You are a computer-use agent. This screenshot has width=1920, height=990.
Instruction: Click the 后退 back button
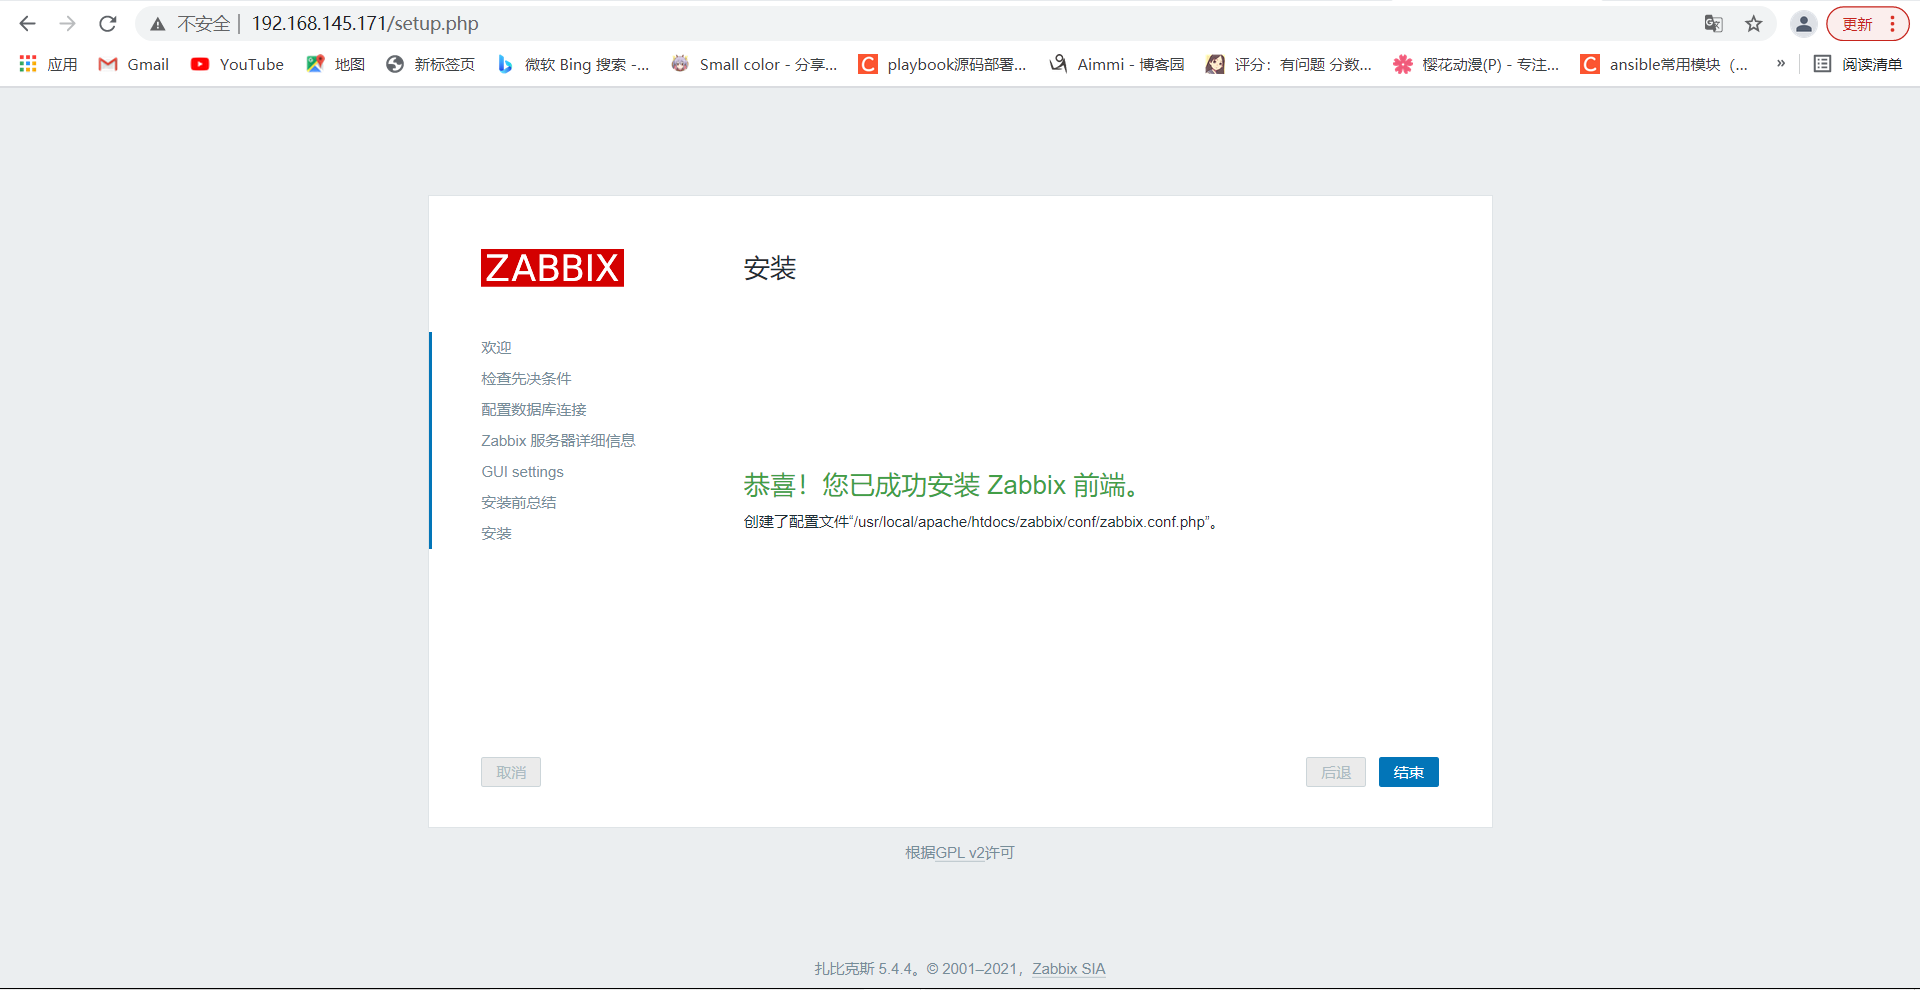(x=1336, y=772)
